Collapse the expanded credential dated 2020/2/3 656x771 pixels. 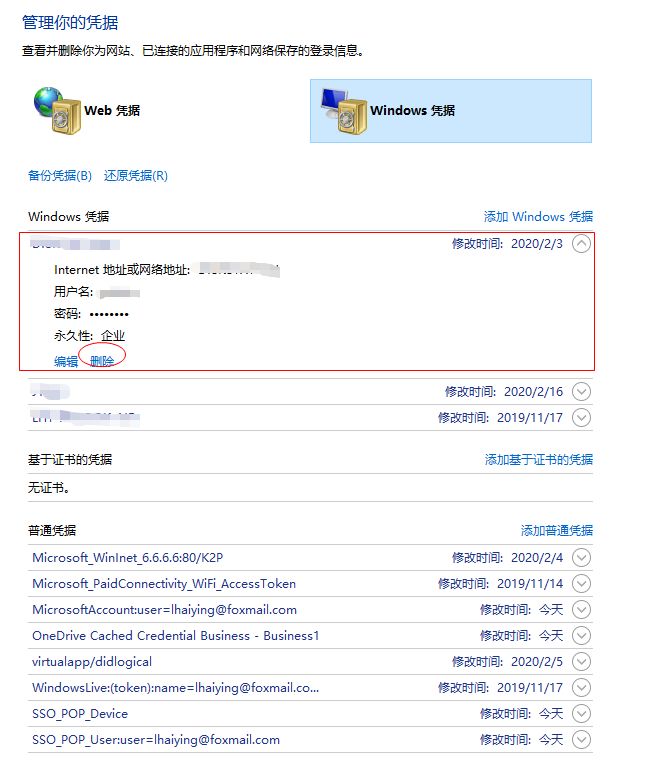coord(581,244)
